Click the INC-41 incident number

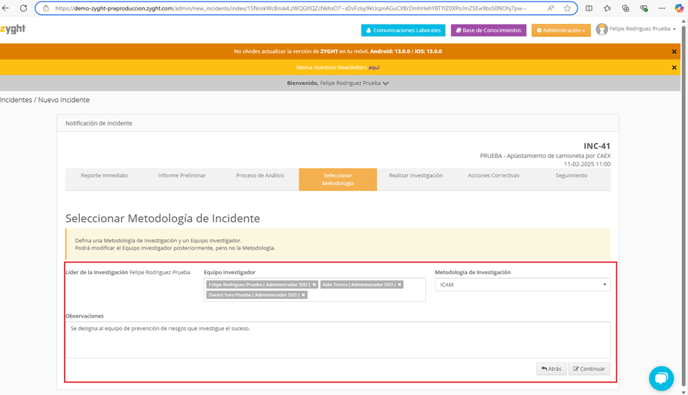coord(597,146)
